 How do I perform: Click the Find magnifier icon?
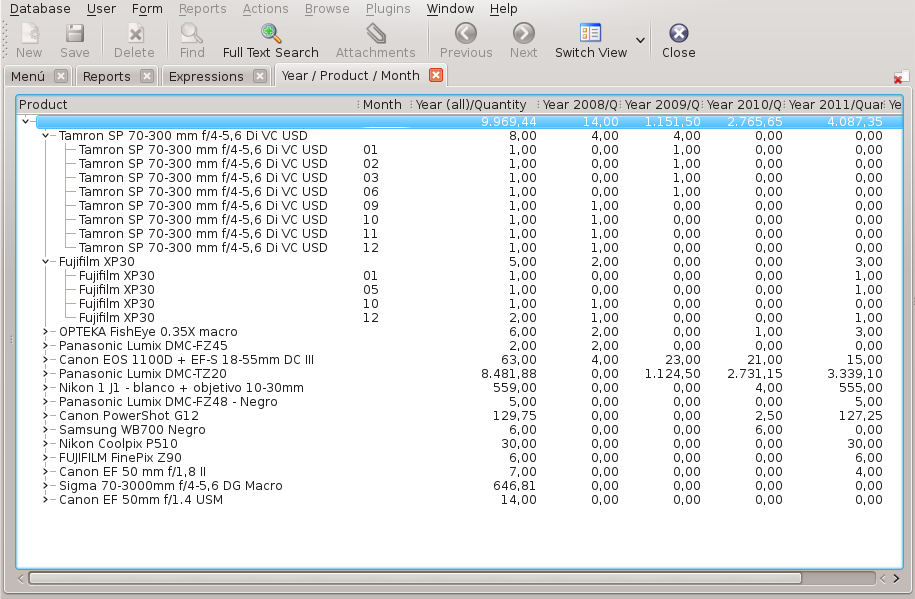click(191, 34)
